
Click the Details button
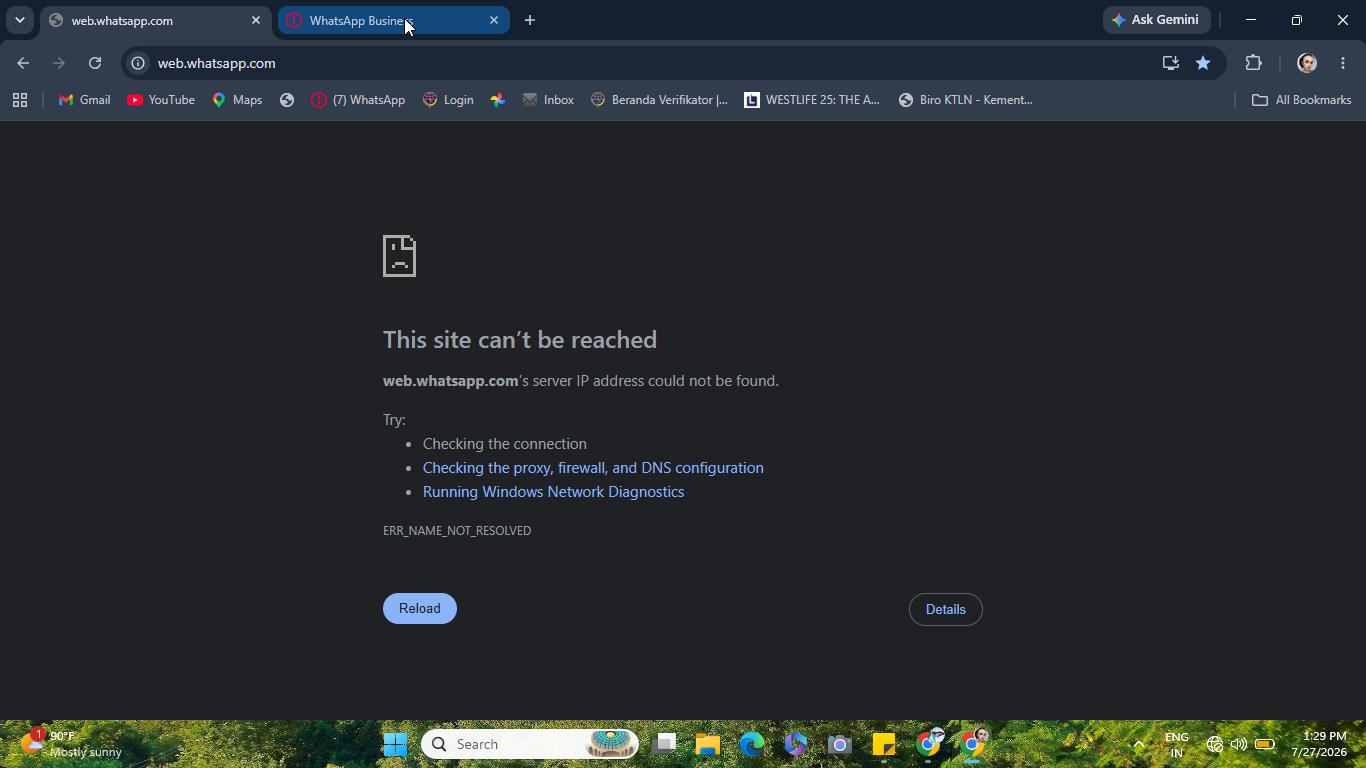coord(946,609)
